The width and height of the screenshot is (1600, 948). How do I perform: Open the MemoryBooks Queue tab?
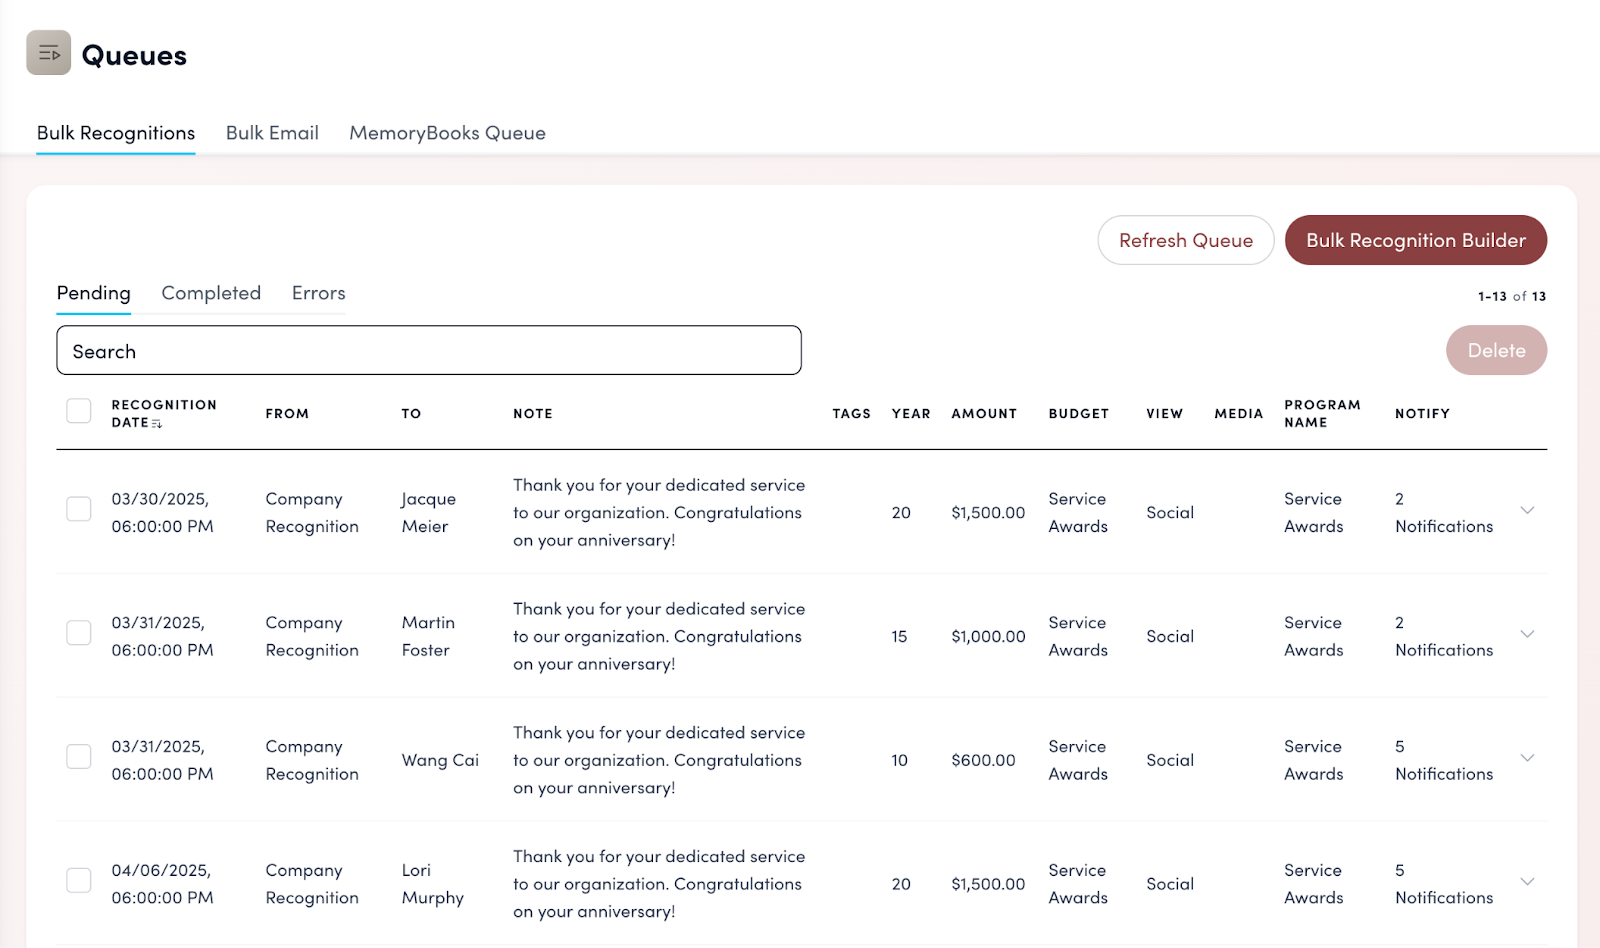pyautogui.click(x=447, y=133)
